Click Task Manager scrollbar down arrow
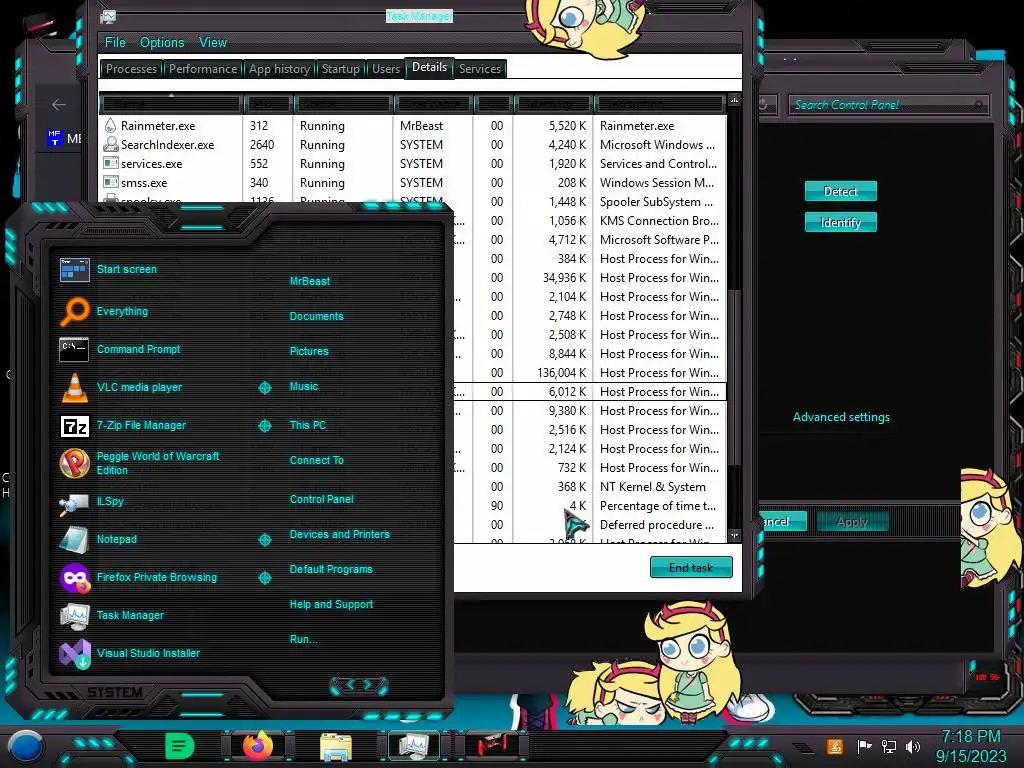1024x768 pixels. (734, 536)
